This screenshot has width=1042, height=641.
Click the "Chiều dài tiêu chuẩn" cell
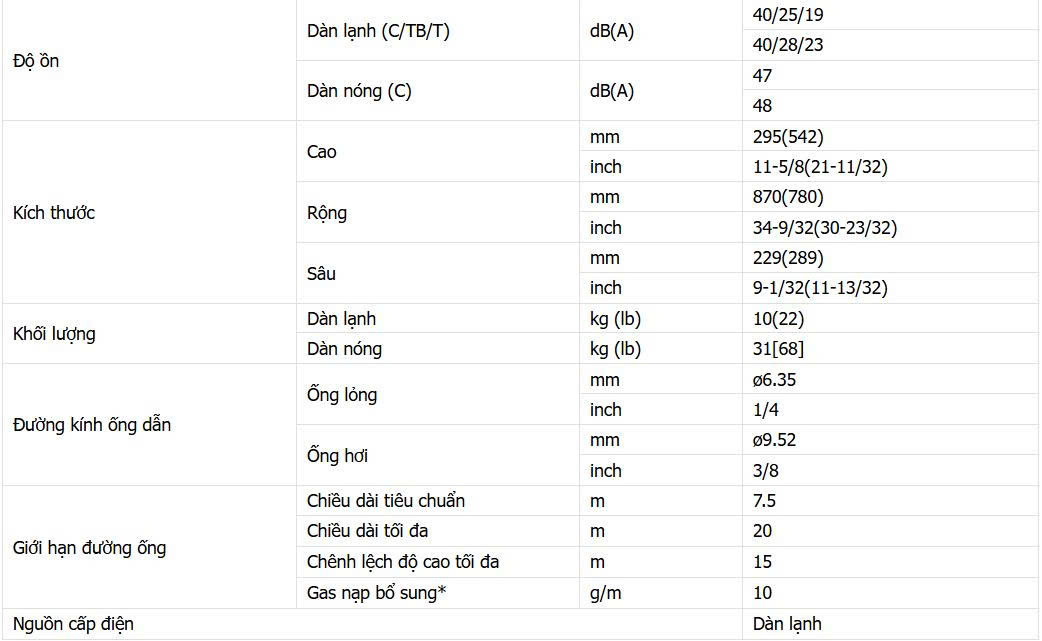point(386,501)
